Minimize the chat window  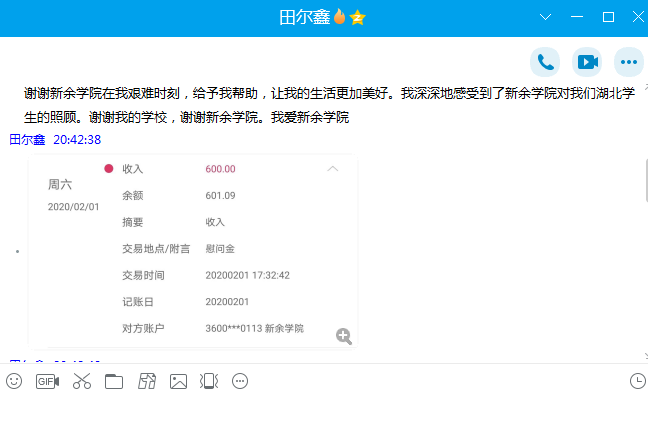click(x=577, y=17)
